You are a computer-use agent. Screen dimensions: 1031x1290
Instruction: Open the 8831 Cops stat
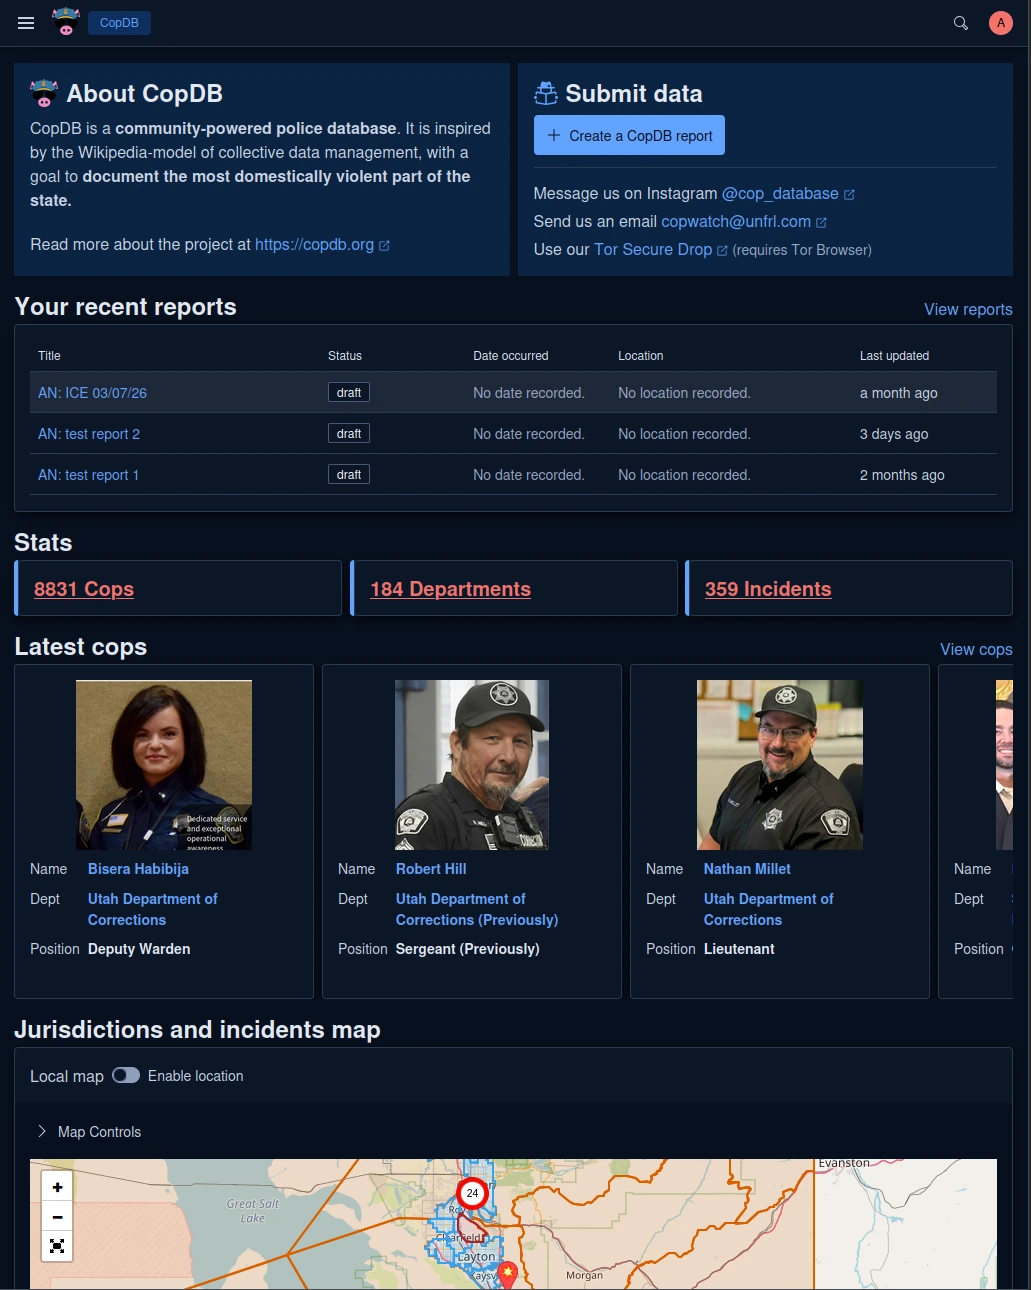click(84, 589)
